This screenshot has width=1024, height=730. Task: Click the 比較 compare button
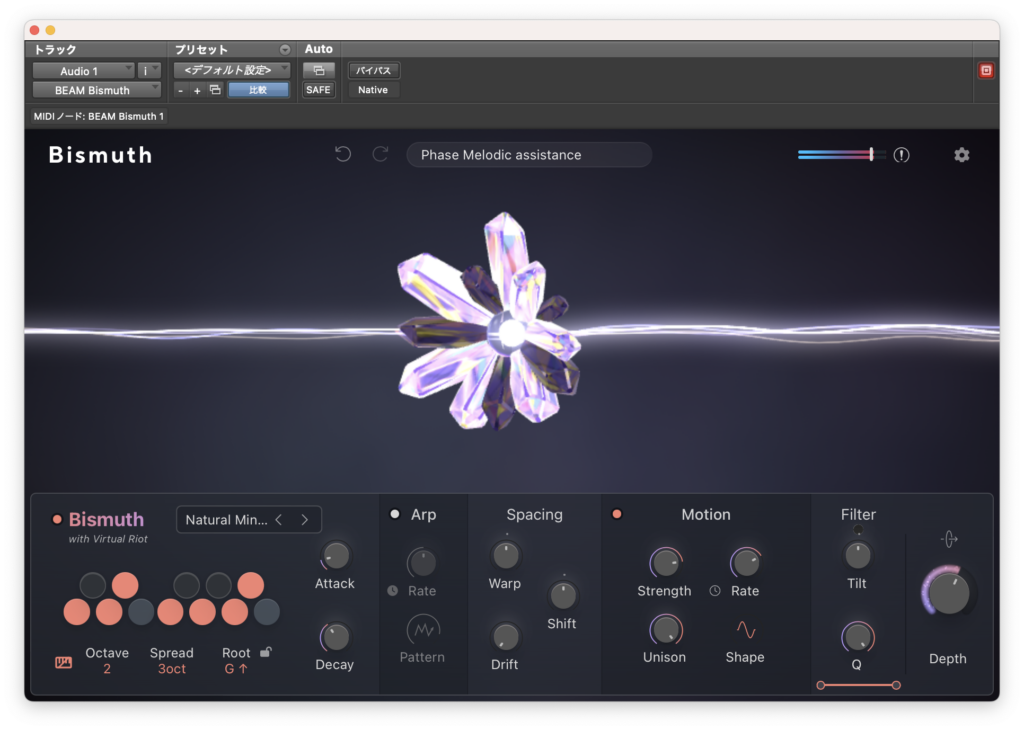coord(258,89)
